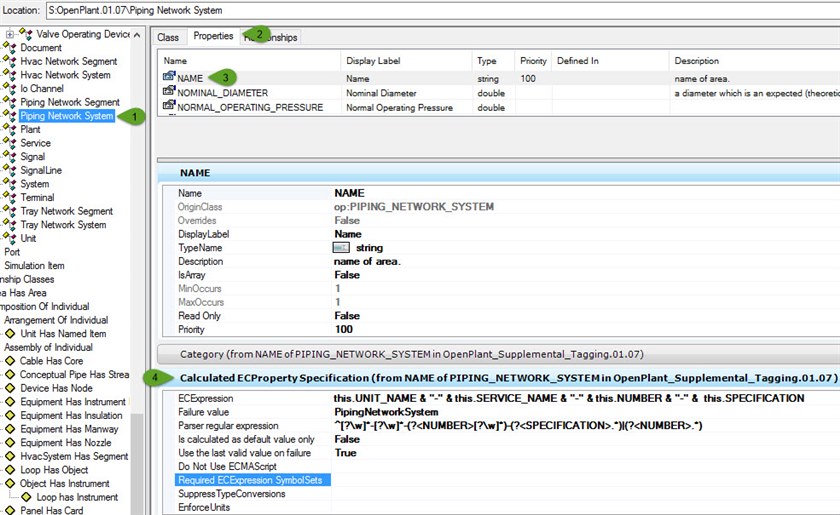Image resolution: width=840 pixels, height=515 pixels.
Task: Click the Hvac Network System class icon
Action: [x=10, y=75]
